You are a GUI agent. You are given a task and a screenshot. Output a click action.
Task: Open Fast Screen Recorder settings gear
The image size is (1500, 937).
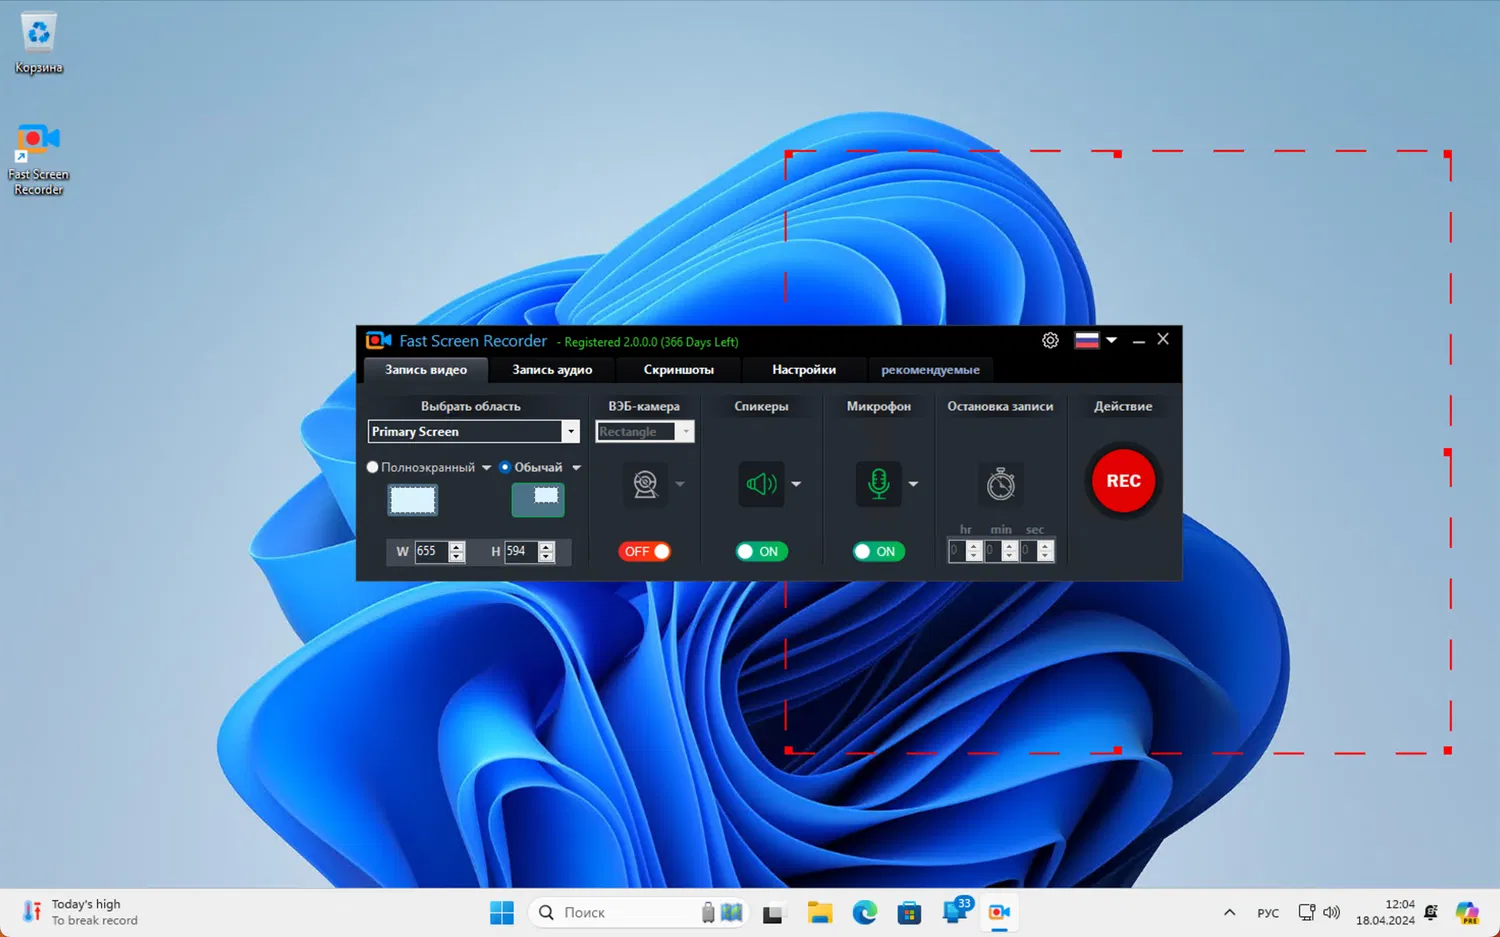point(1050,340)
